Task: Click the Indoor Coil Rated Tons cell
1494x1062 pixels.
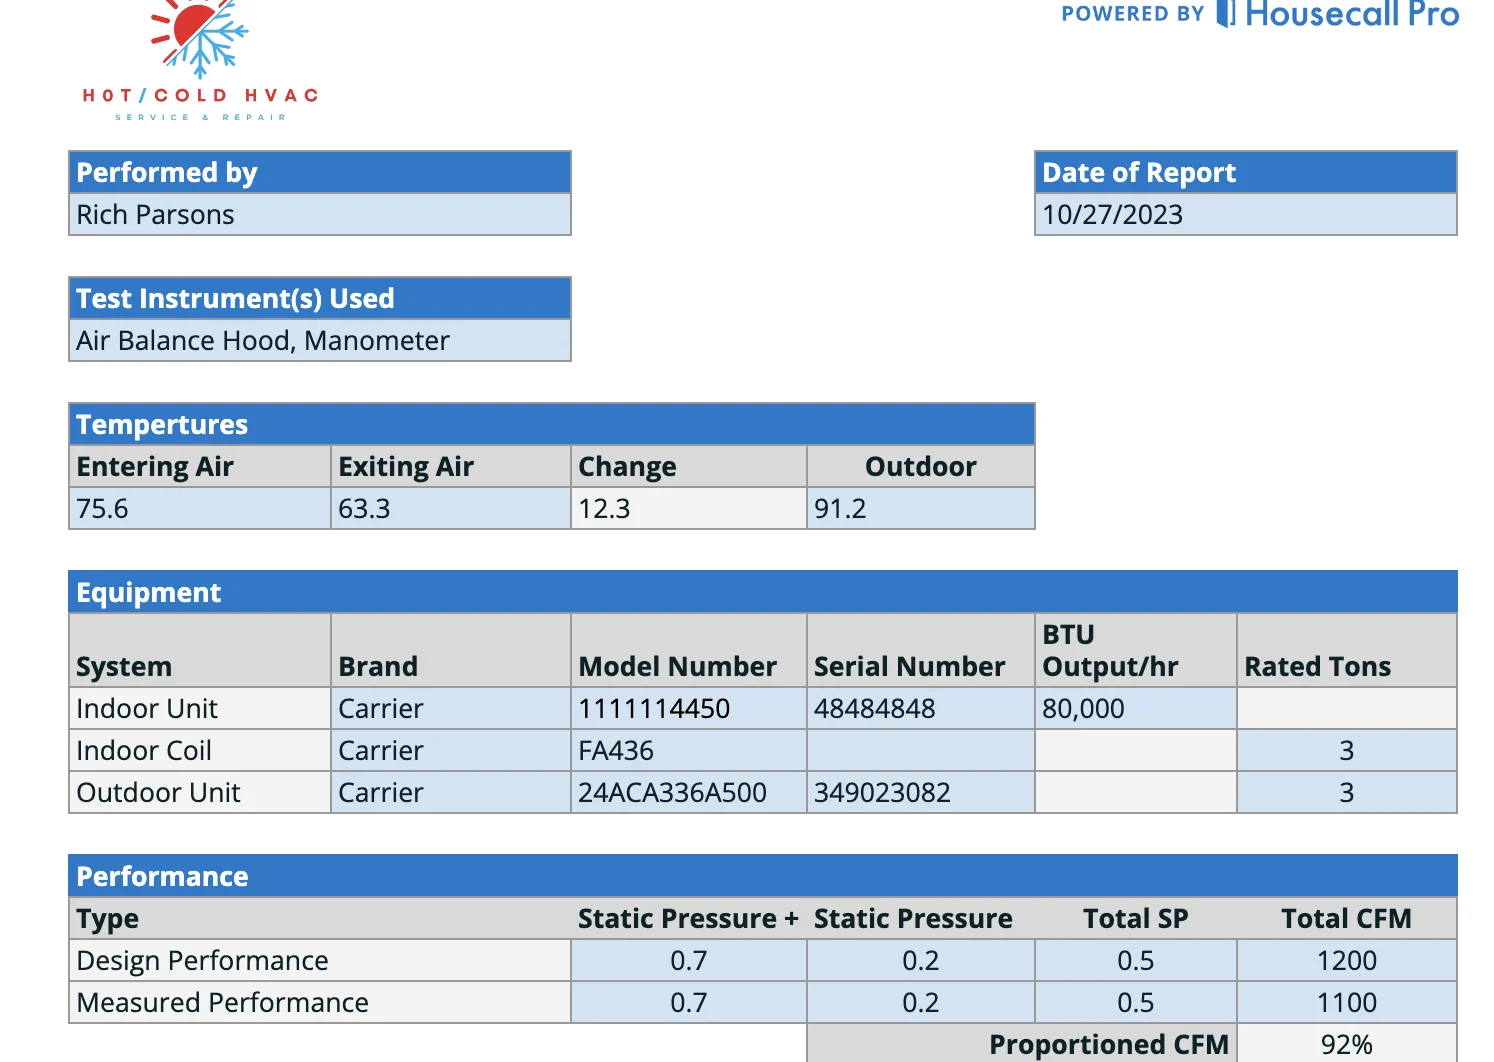Action: pos(1346,751)
